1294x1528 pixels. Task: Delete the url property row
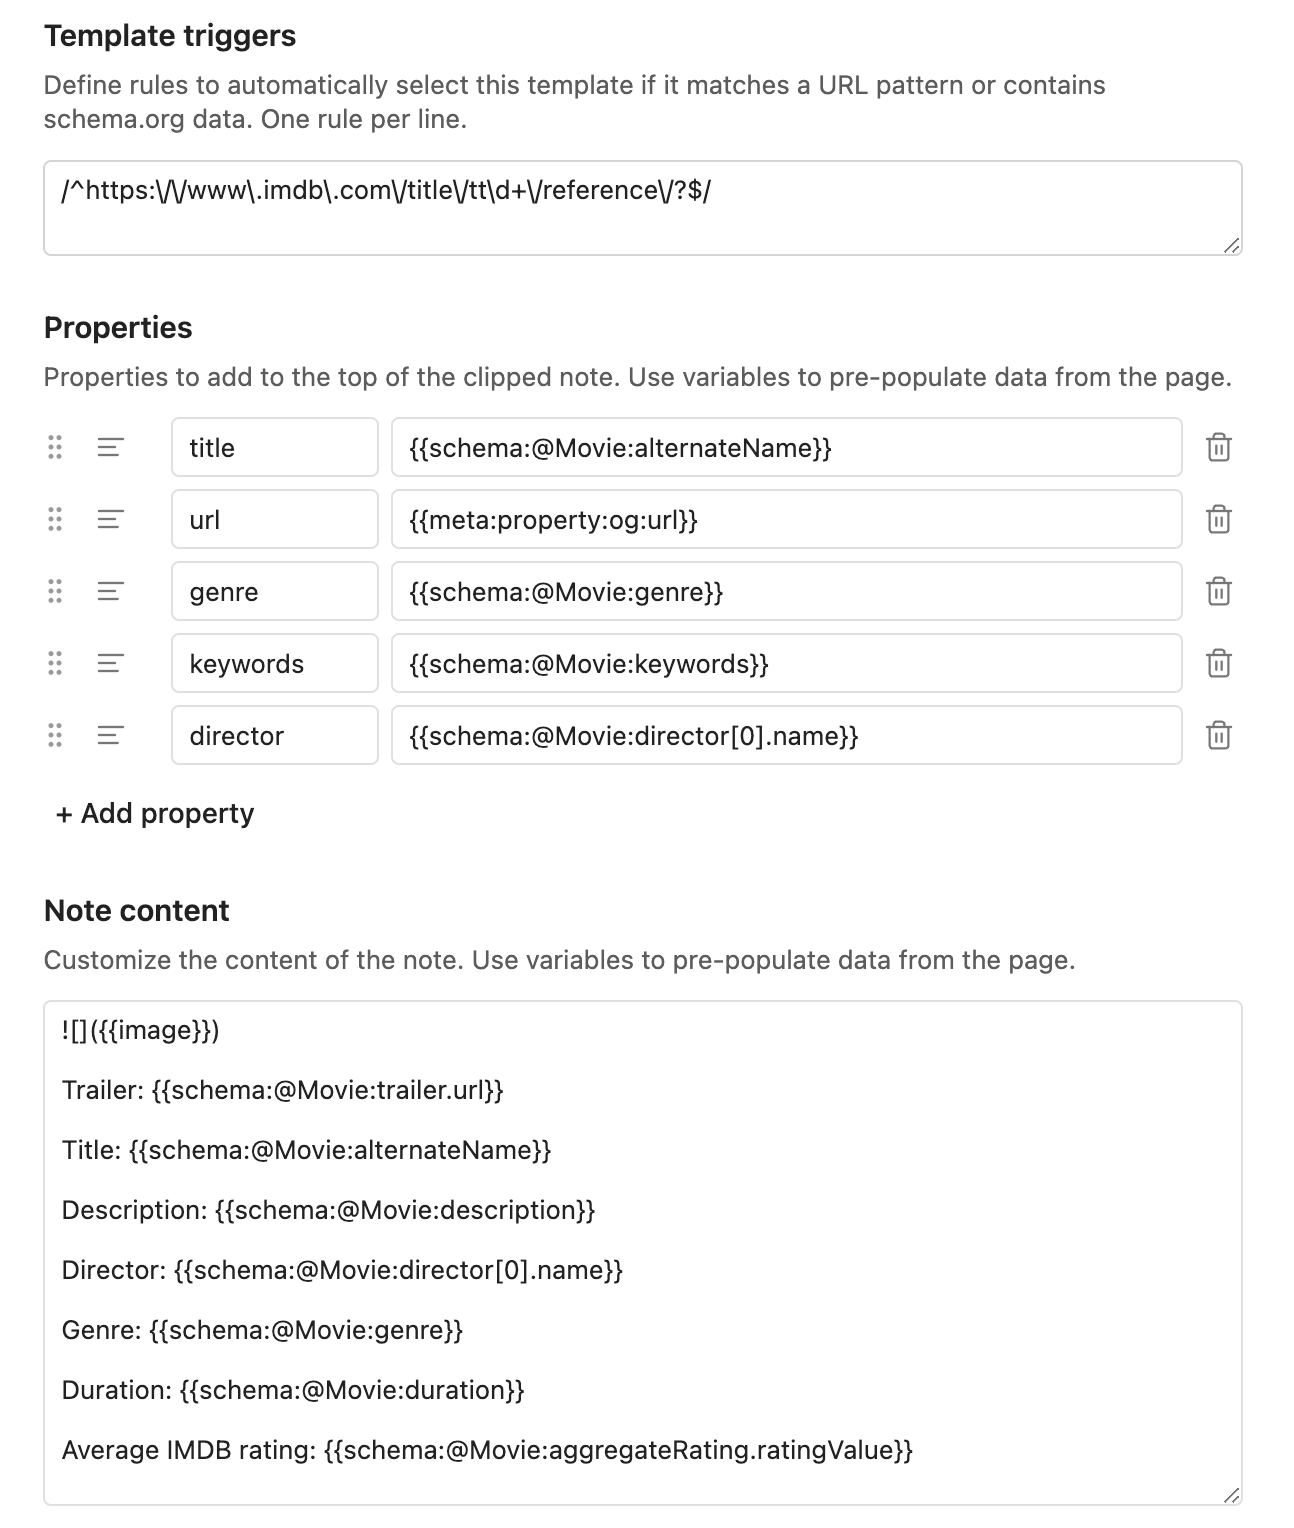point(1218,520)
